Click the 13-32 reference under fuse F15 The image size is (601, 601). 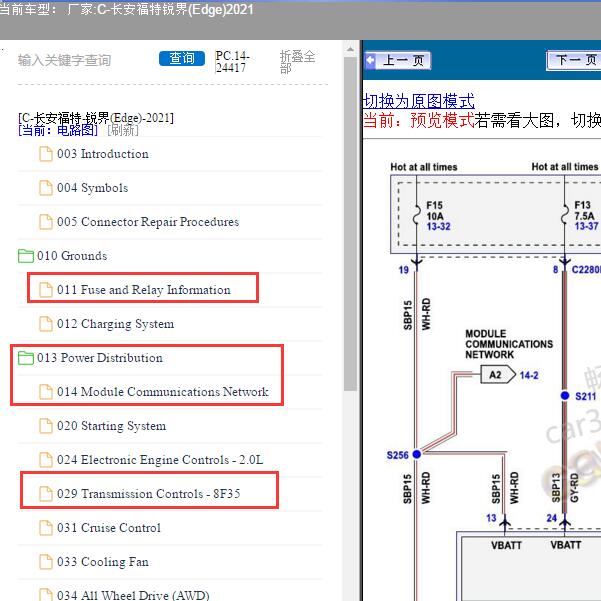pos(438,227)
